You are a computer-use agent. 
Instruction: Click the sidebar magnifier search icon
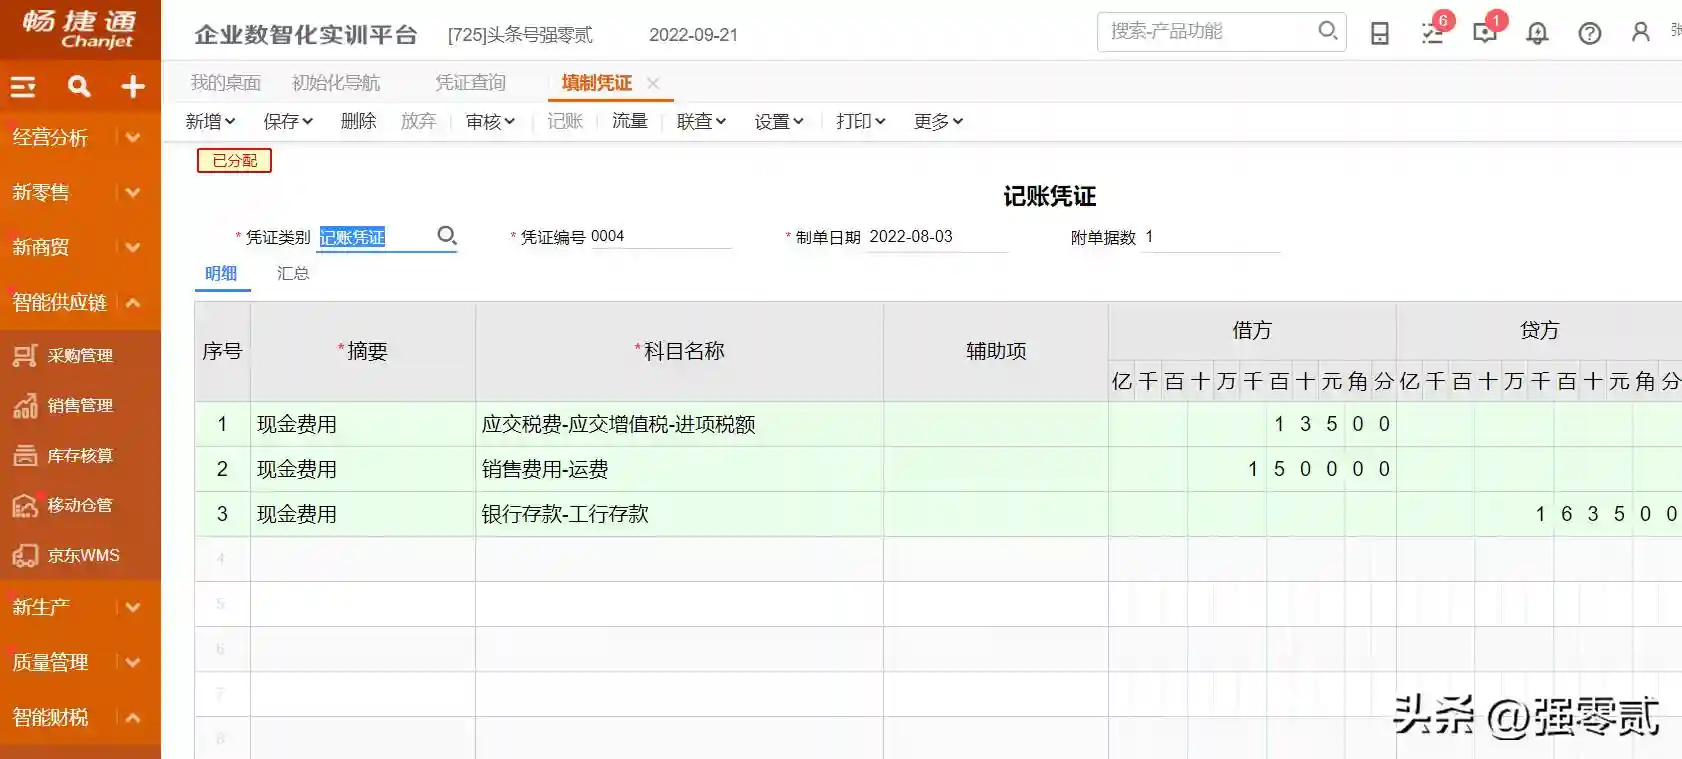coord(79,87)
